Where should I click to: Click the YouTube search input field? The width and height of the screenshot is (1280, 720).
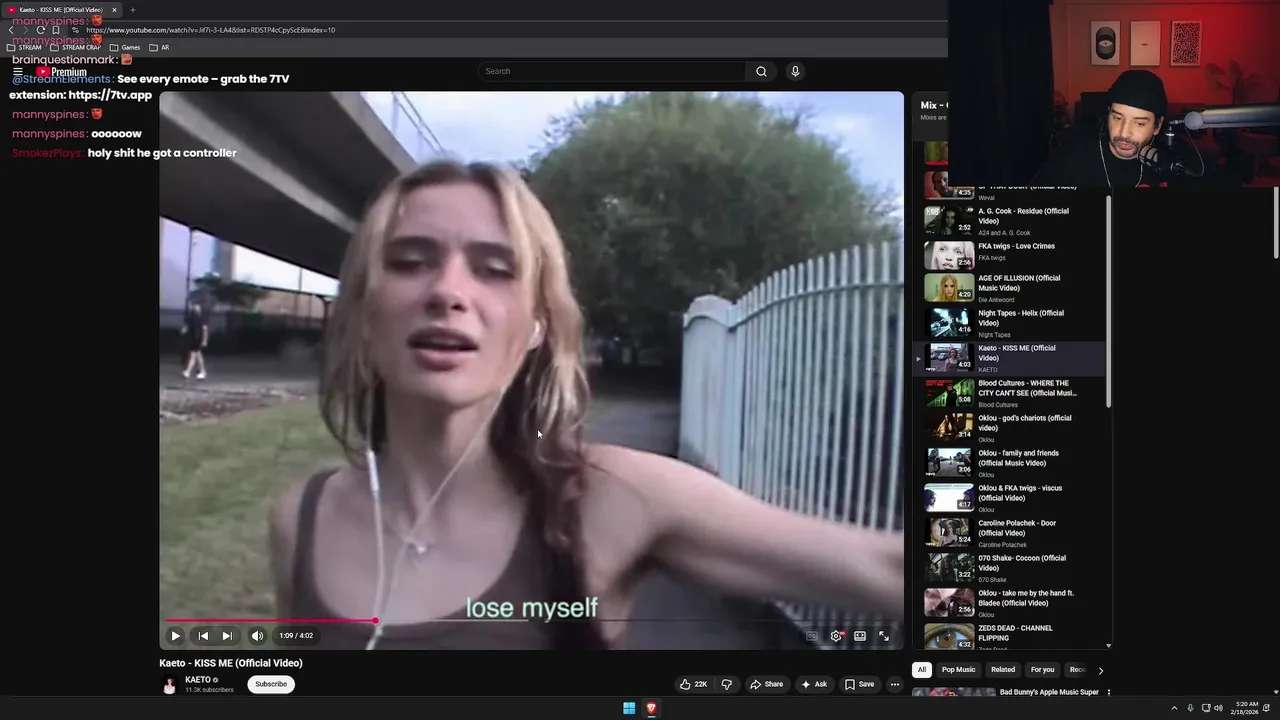[611, 71]
